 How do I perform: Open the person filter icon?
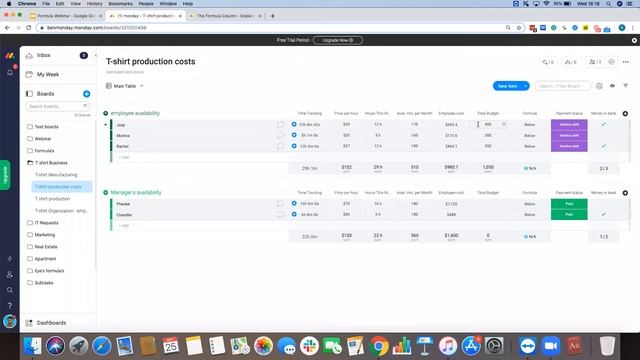coord(599,86)
